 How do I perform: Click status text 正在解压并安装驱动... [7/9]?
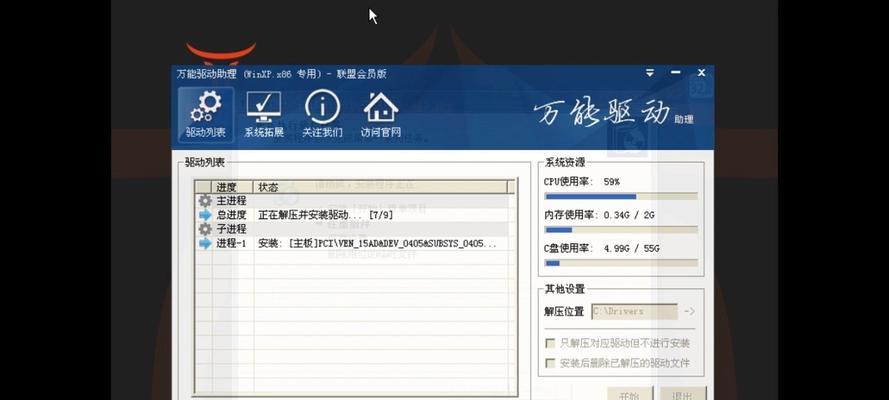pyautogui.click(x=325, y=215)
